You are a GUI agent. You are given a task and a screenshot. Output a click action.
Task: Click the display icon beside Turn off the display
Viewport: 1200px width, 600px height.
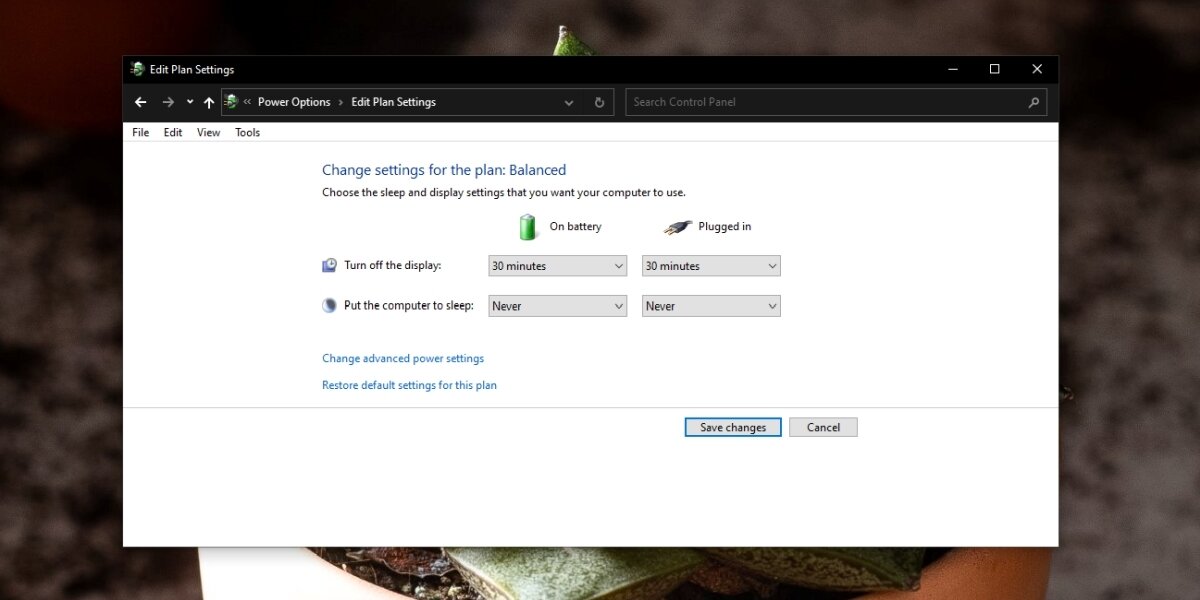329,265
